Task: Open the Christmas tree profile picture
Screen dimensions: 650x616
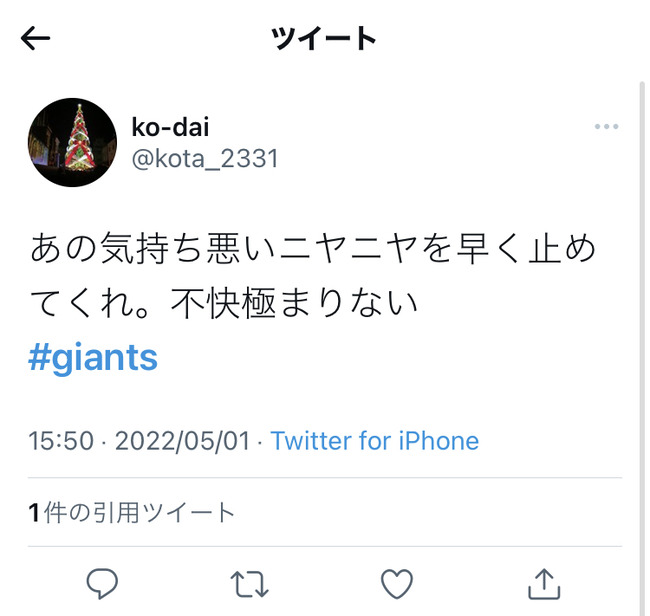Action: tap(72, 143)
